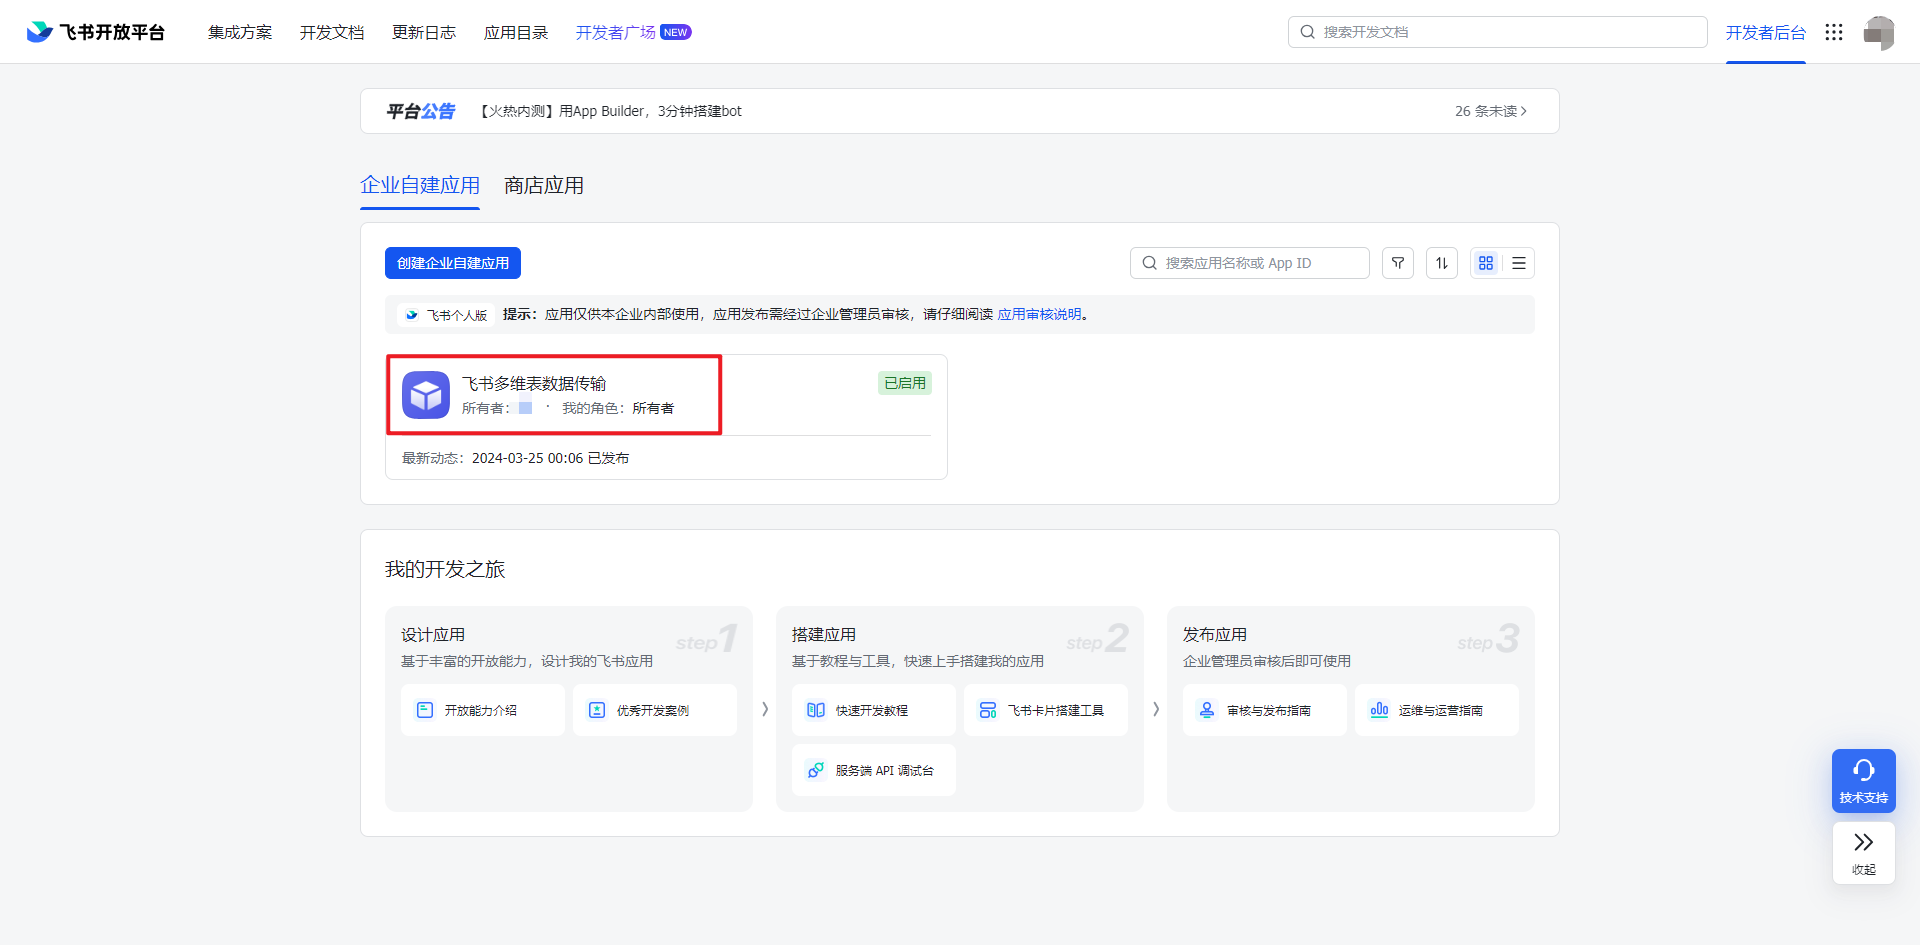Click the 平台公告 label
This screenshot has width=1920, height=945.
point(421,111)
